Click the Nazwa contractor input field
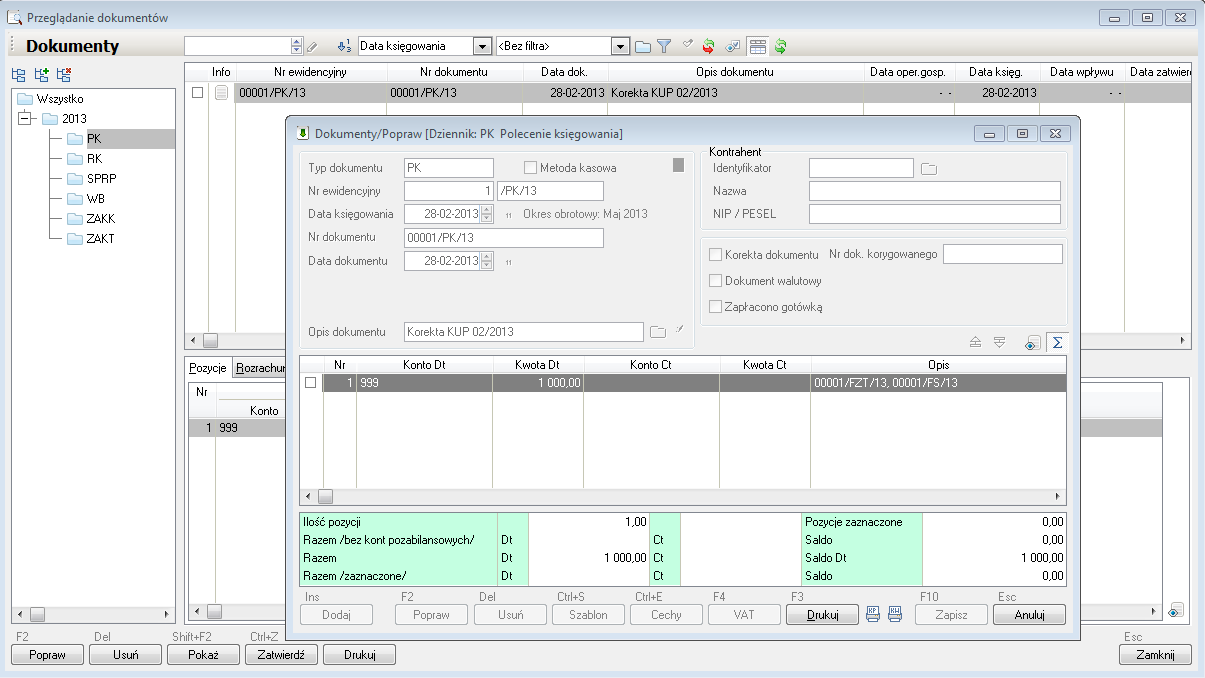The width and height of the screenshot is (1205, 678). pos(934,191)
